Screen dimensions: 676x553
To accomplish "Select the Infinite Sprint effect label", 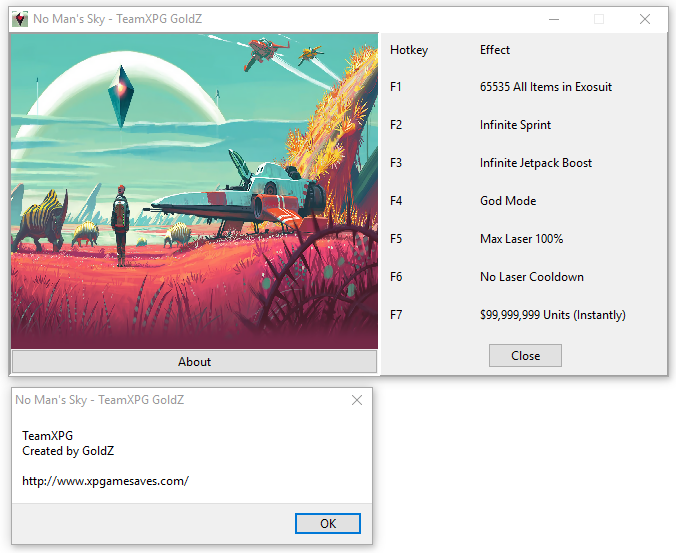I will pos(515,125).
